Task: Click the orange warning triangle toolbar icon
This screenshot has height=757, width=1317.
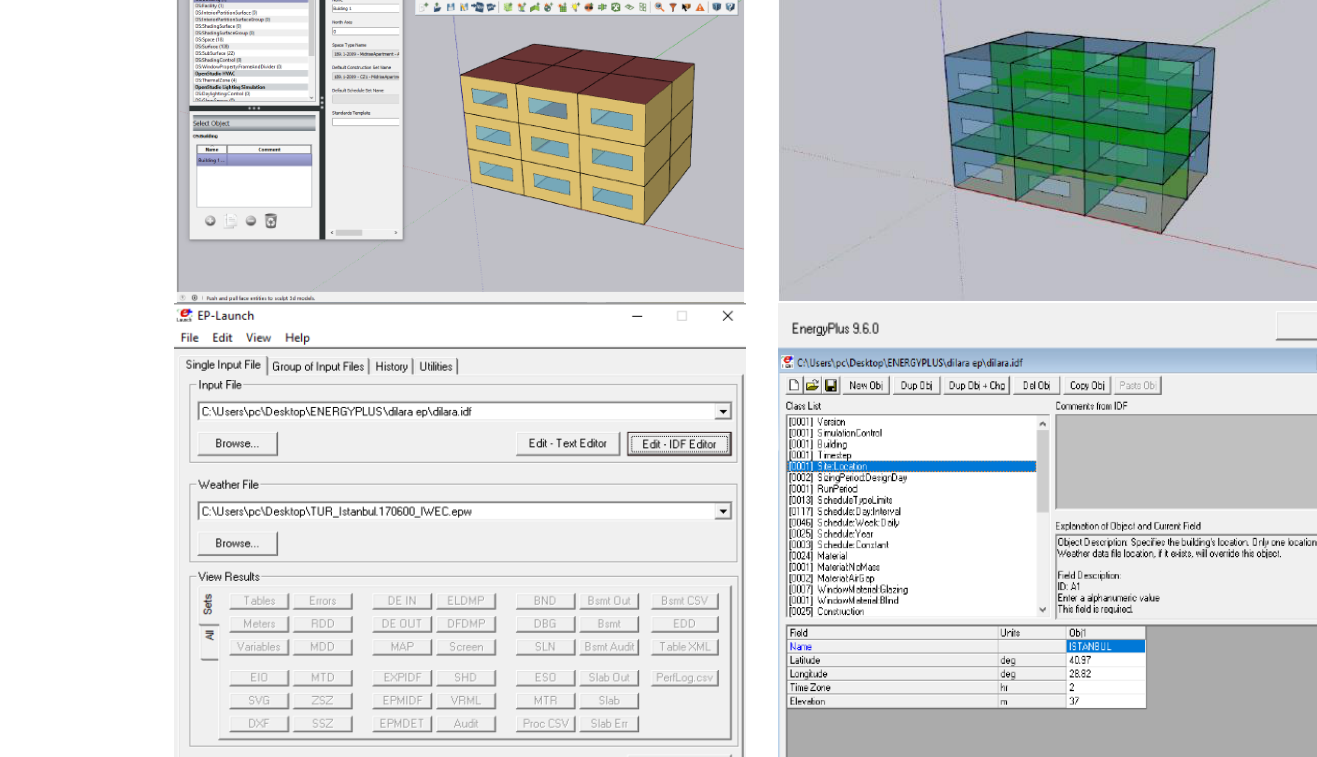Action: (700, 7)
